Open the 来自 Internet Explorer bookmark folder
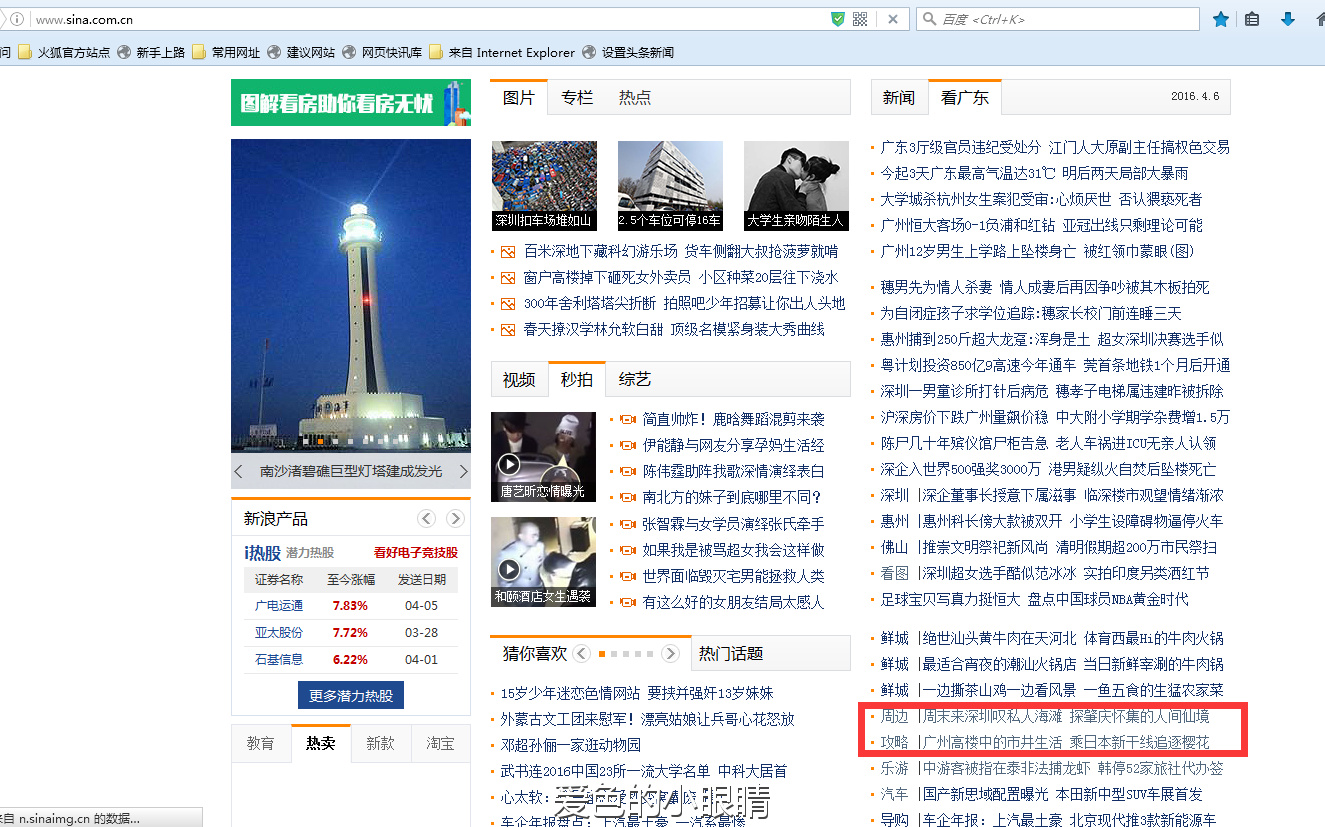1325x827 pixels. point(502,52)
